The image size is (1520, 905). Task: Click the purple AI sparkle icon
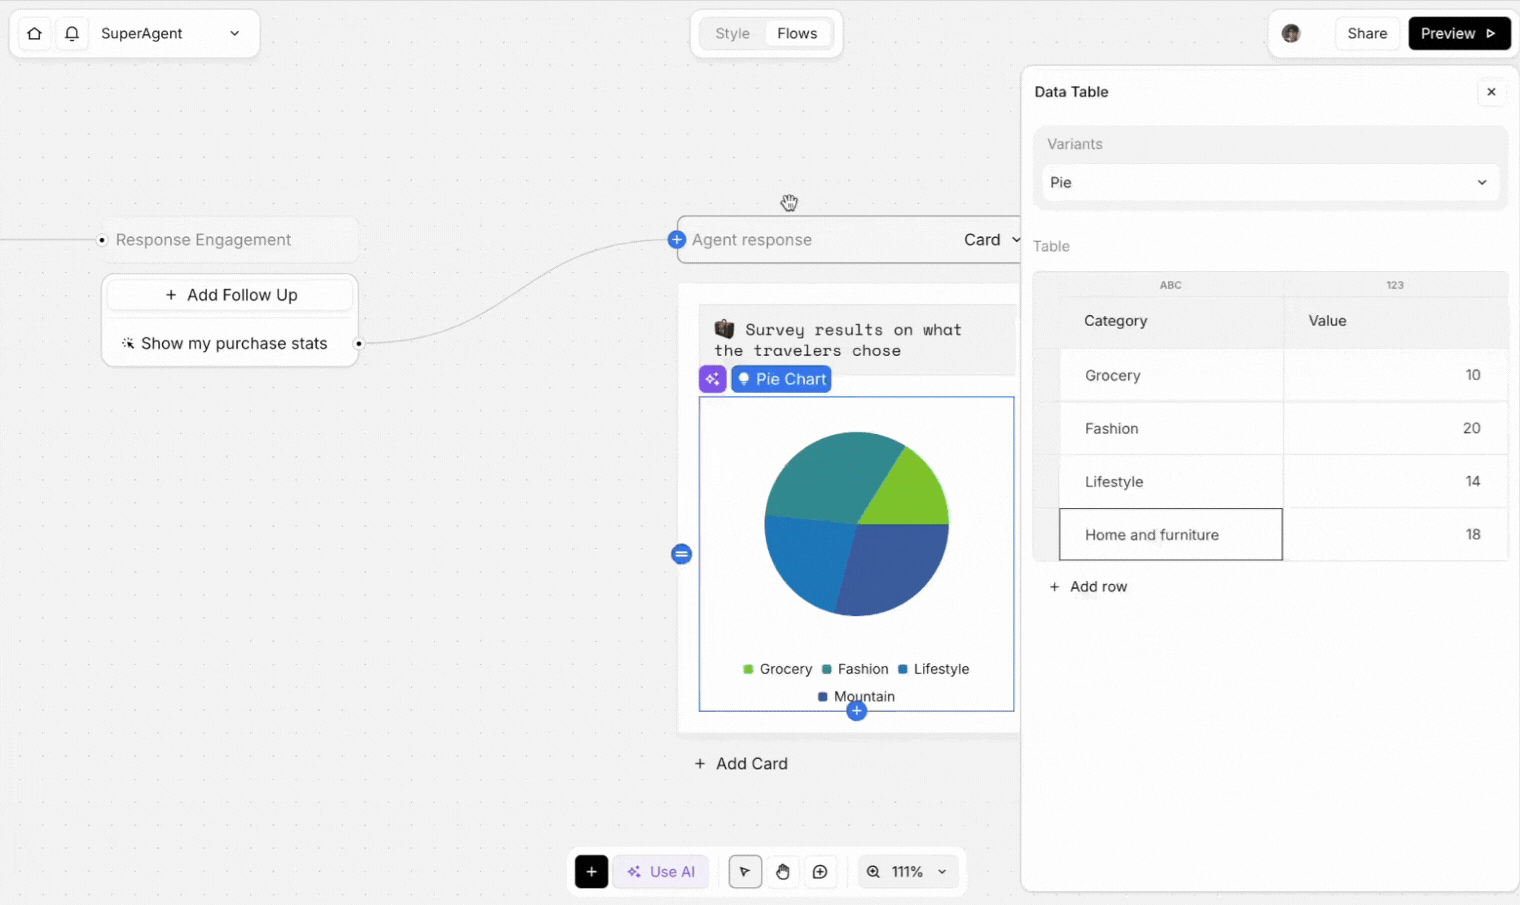tap(712, 379)
